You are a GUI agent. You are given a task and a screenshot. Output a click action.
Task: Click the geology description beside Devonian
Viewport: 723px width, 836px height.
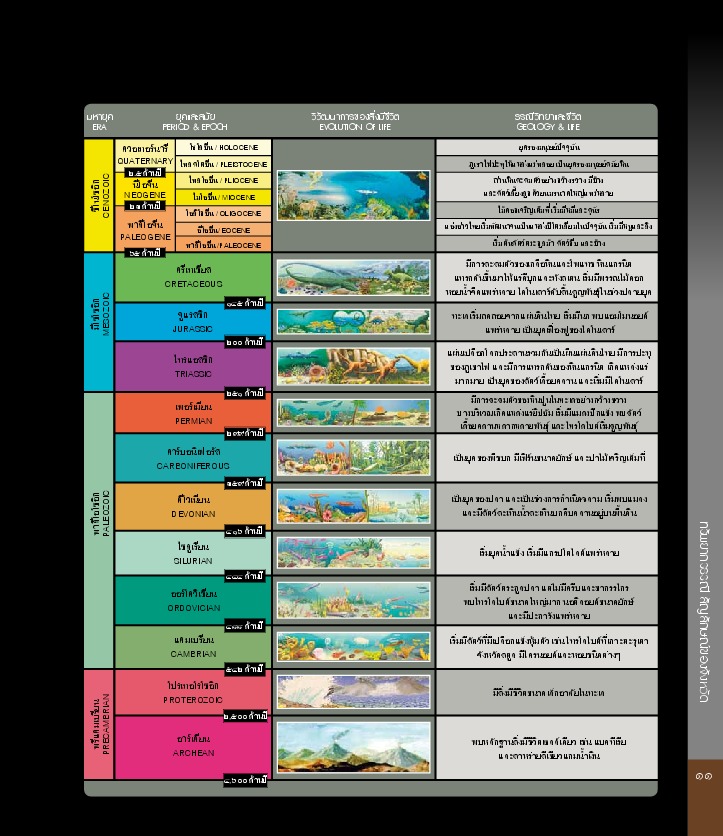547,506
